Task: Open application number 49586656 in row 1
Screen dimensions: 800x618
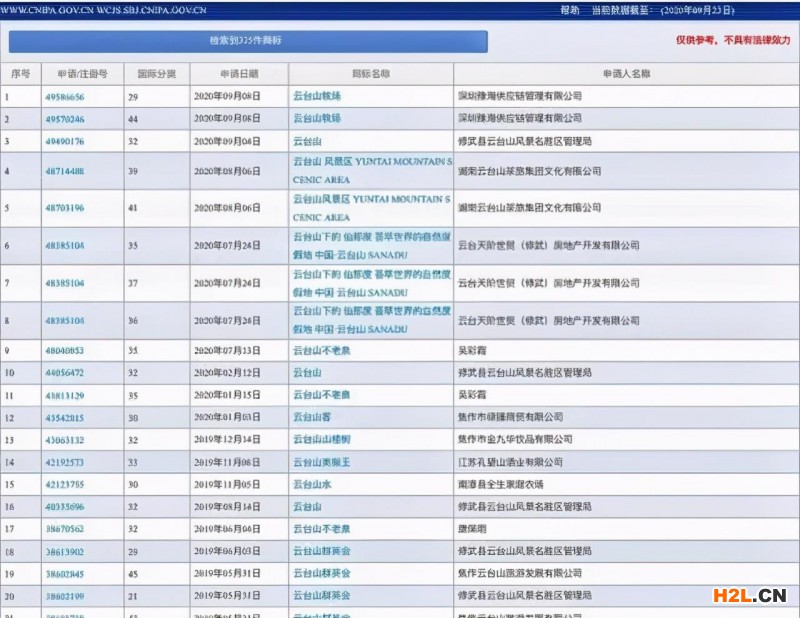Action: point(65,96)
